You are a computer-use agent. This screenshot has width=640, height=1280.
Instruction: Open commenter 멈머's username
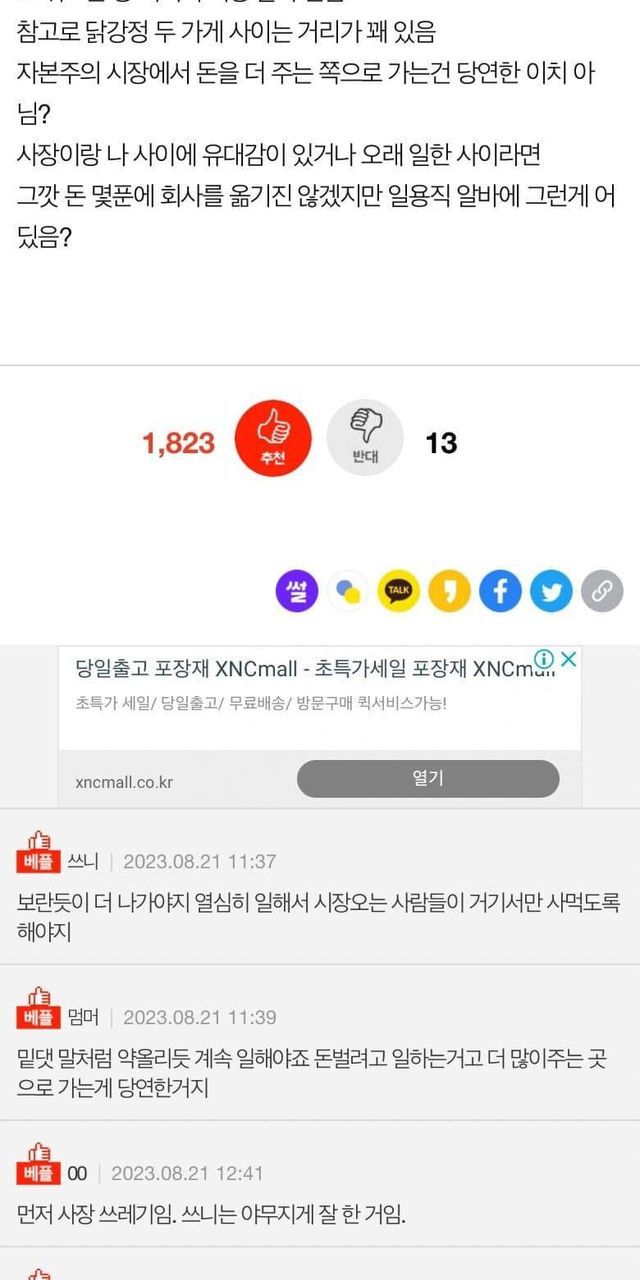coord(82,1017)
